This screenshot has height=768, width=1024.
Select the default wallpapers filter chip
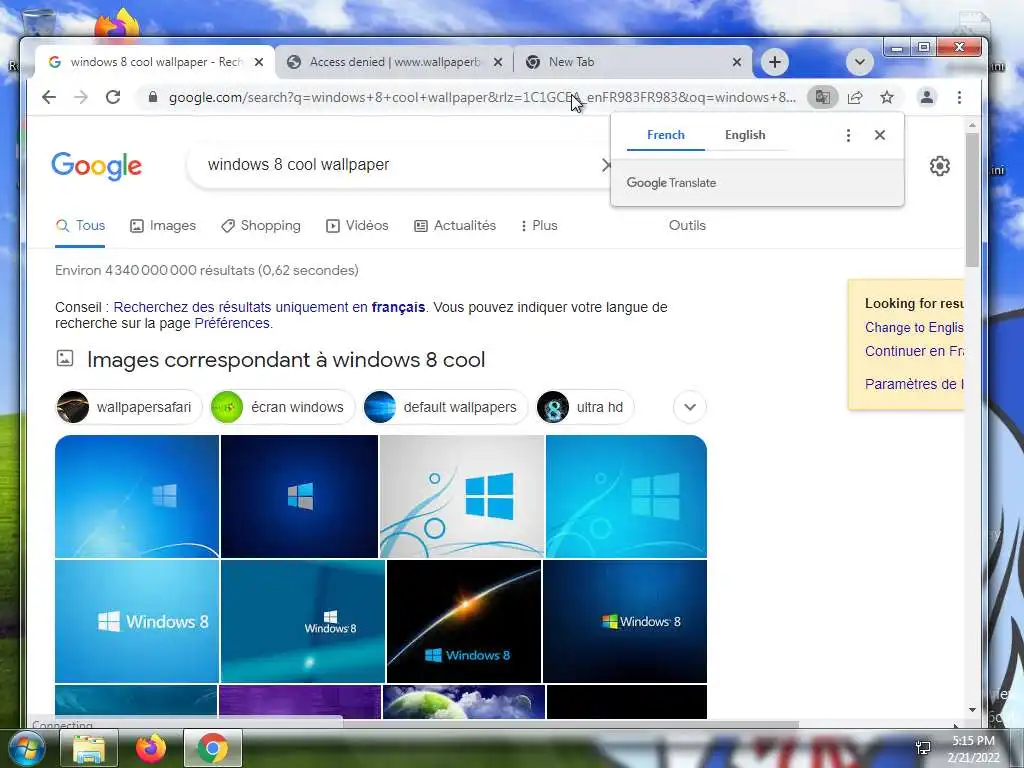click(445, 408)
